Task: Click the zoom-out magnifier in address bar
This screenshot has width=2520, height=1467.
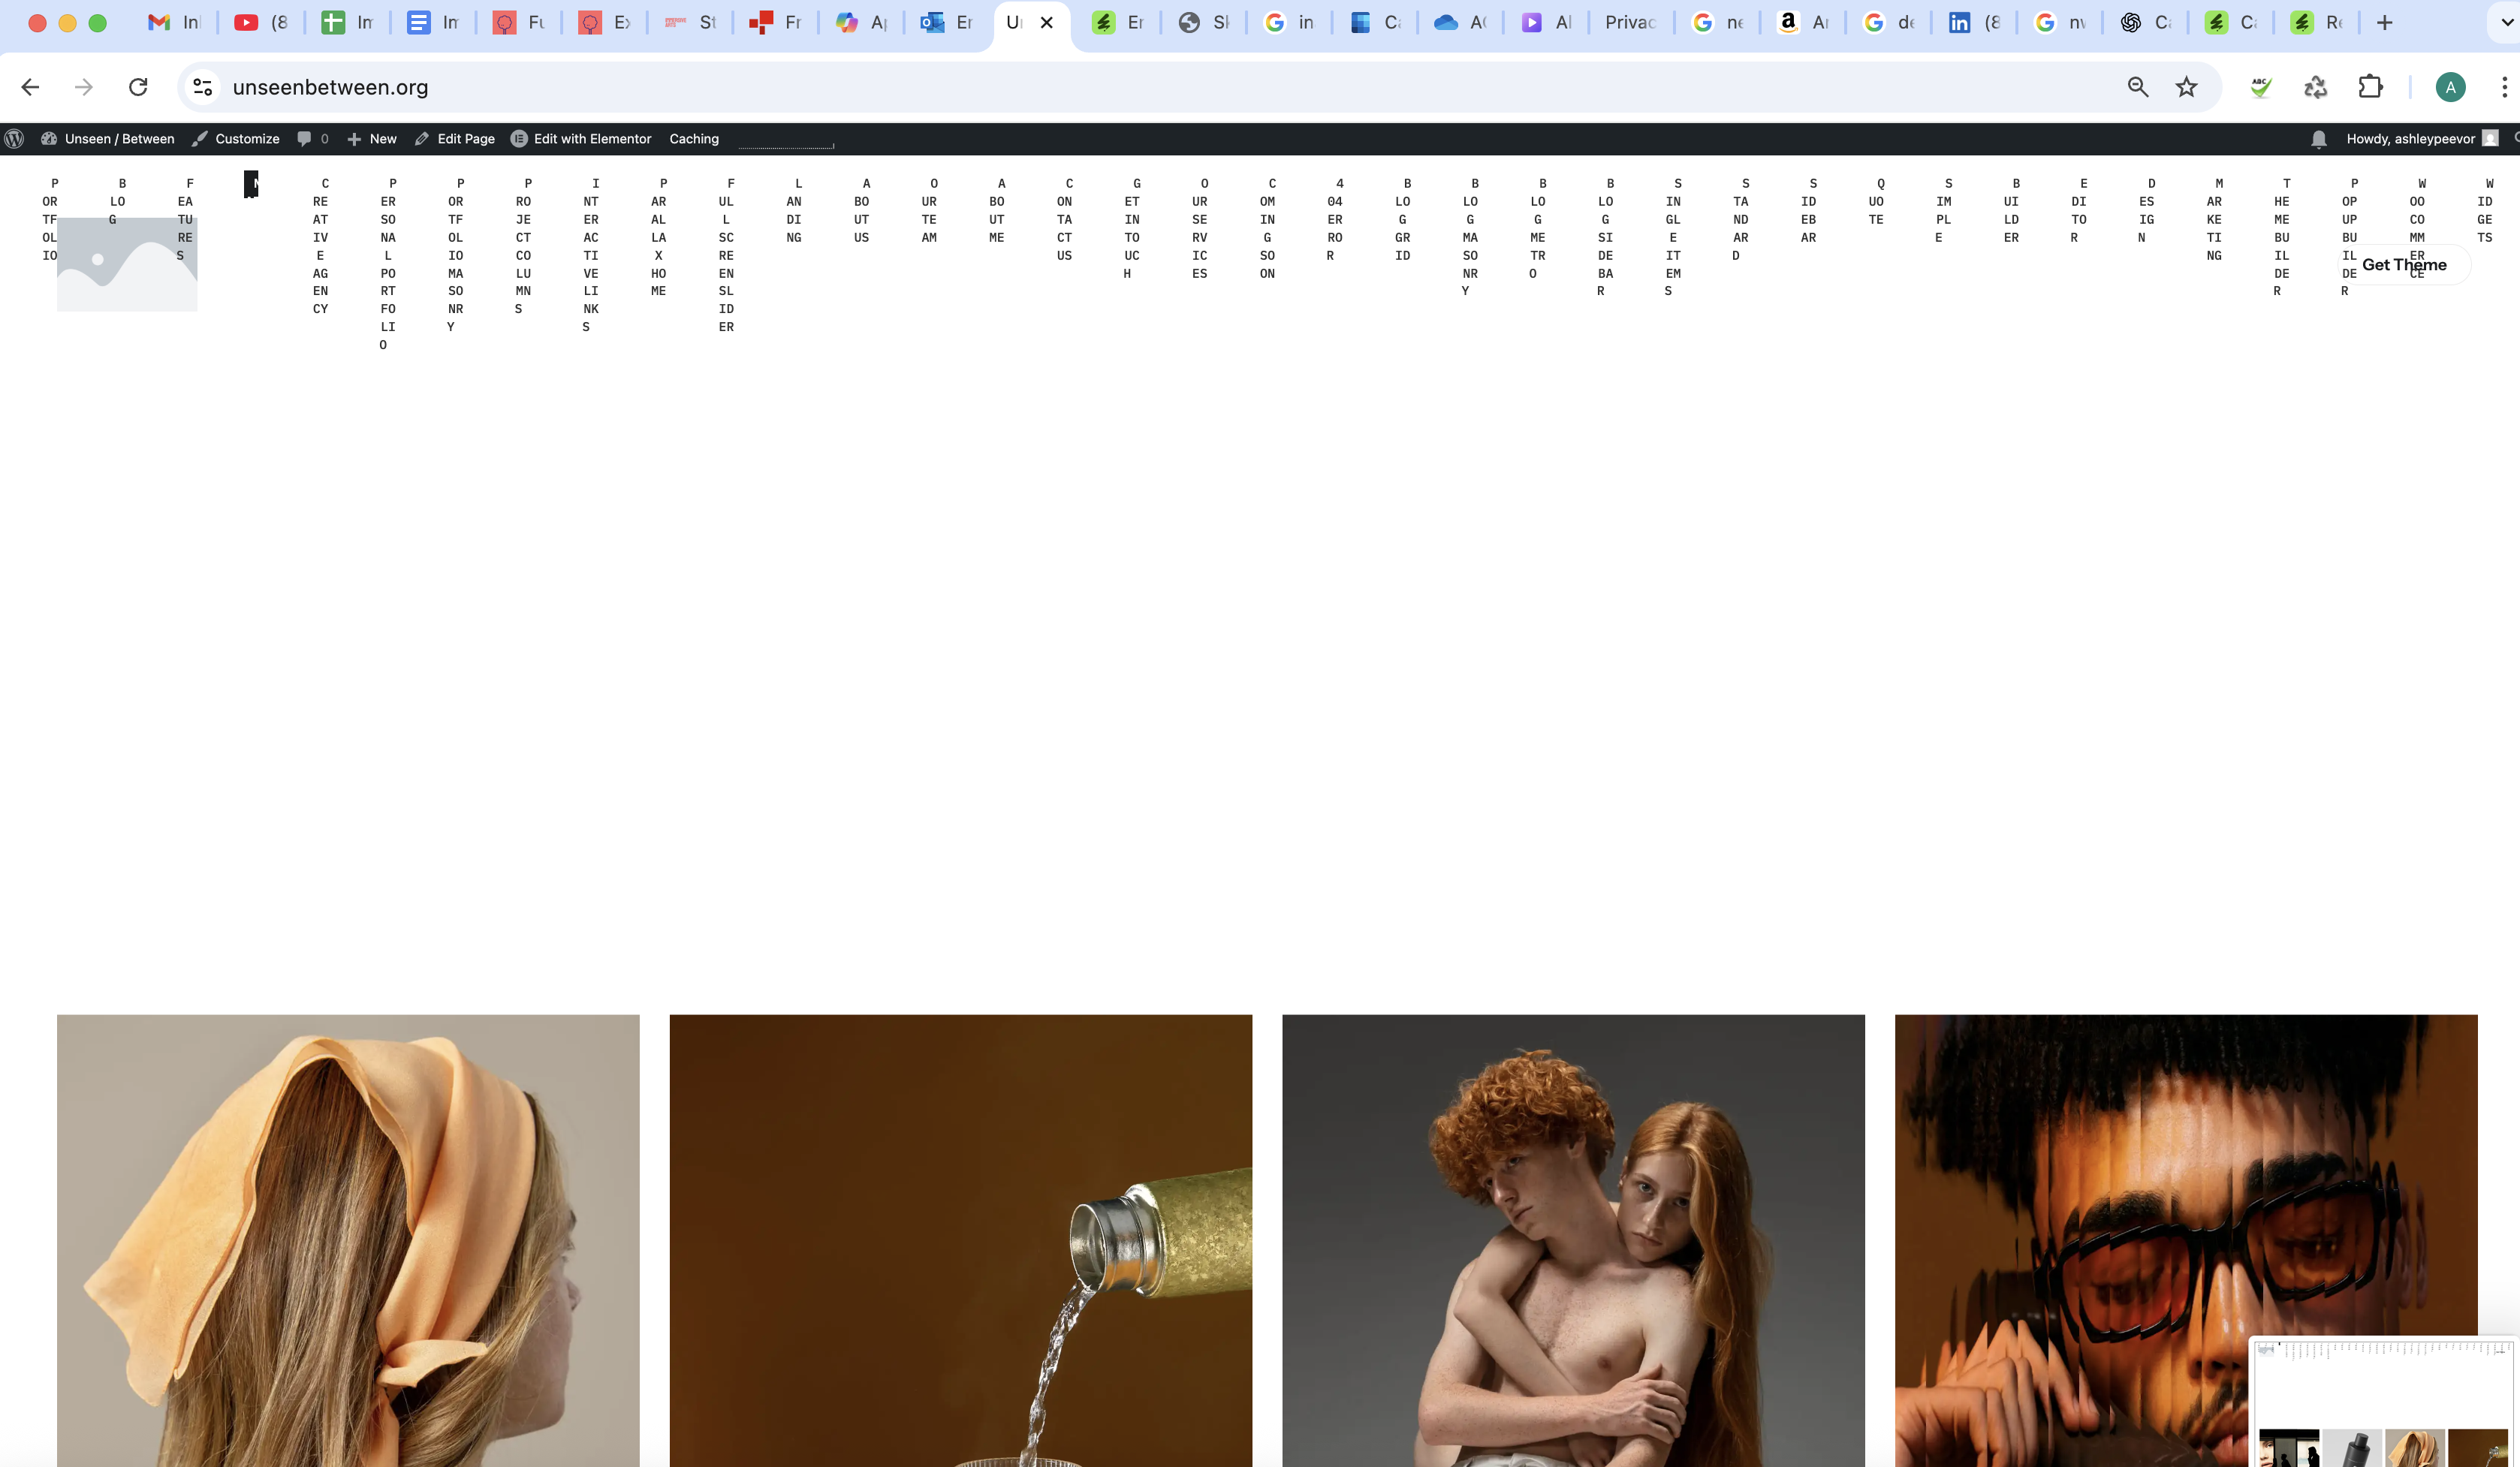Action: click(2137, 87)
